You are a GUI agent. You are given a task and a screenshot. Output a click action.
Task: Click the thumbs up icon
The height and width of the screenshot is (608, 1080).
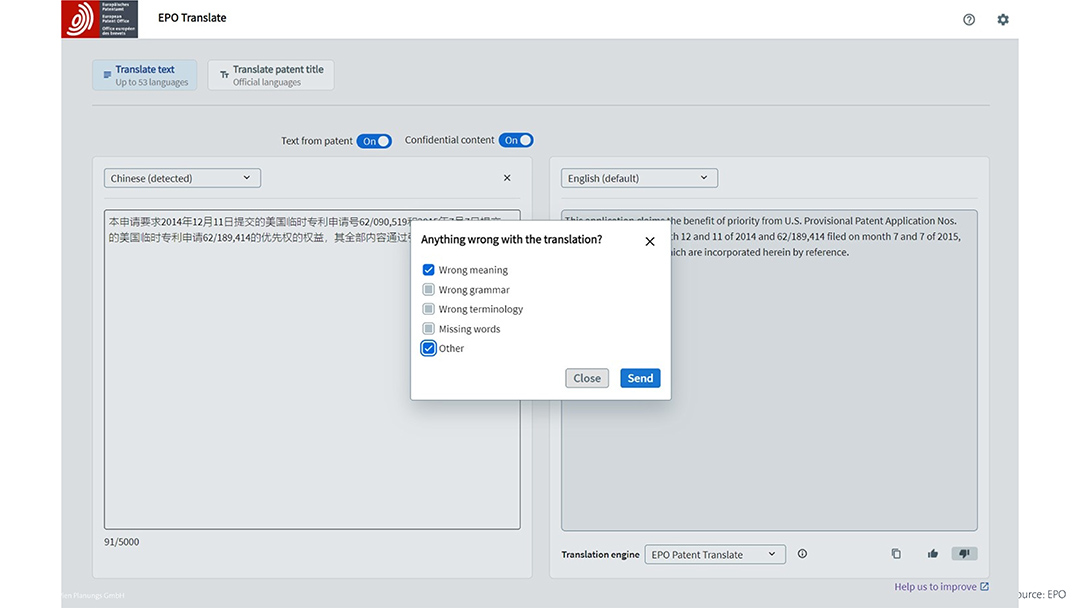[x=932, y=554]
